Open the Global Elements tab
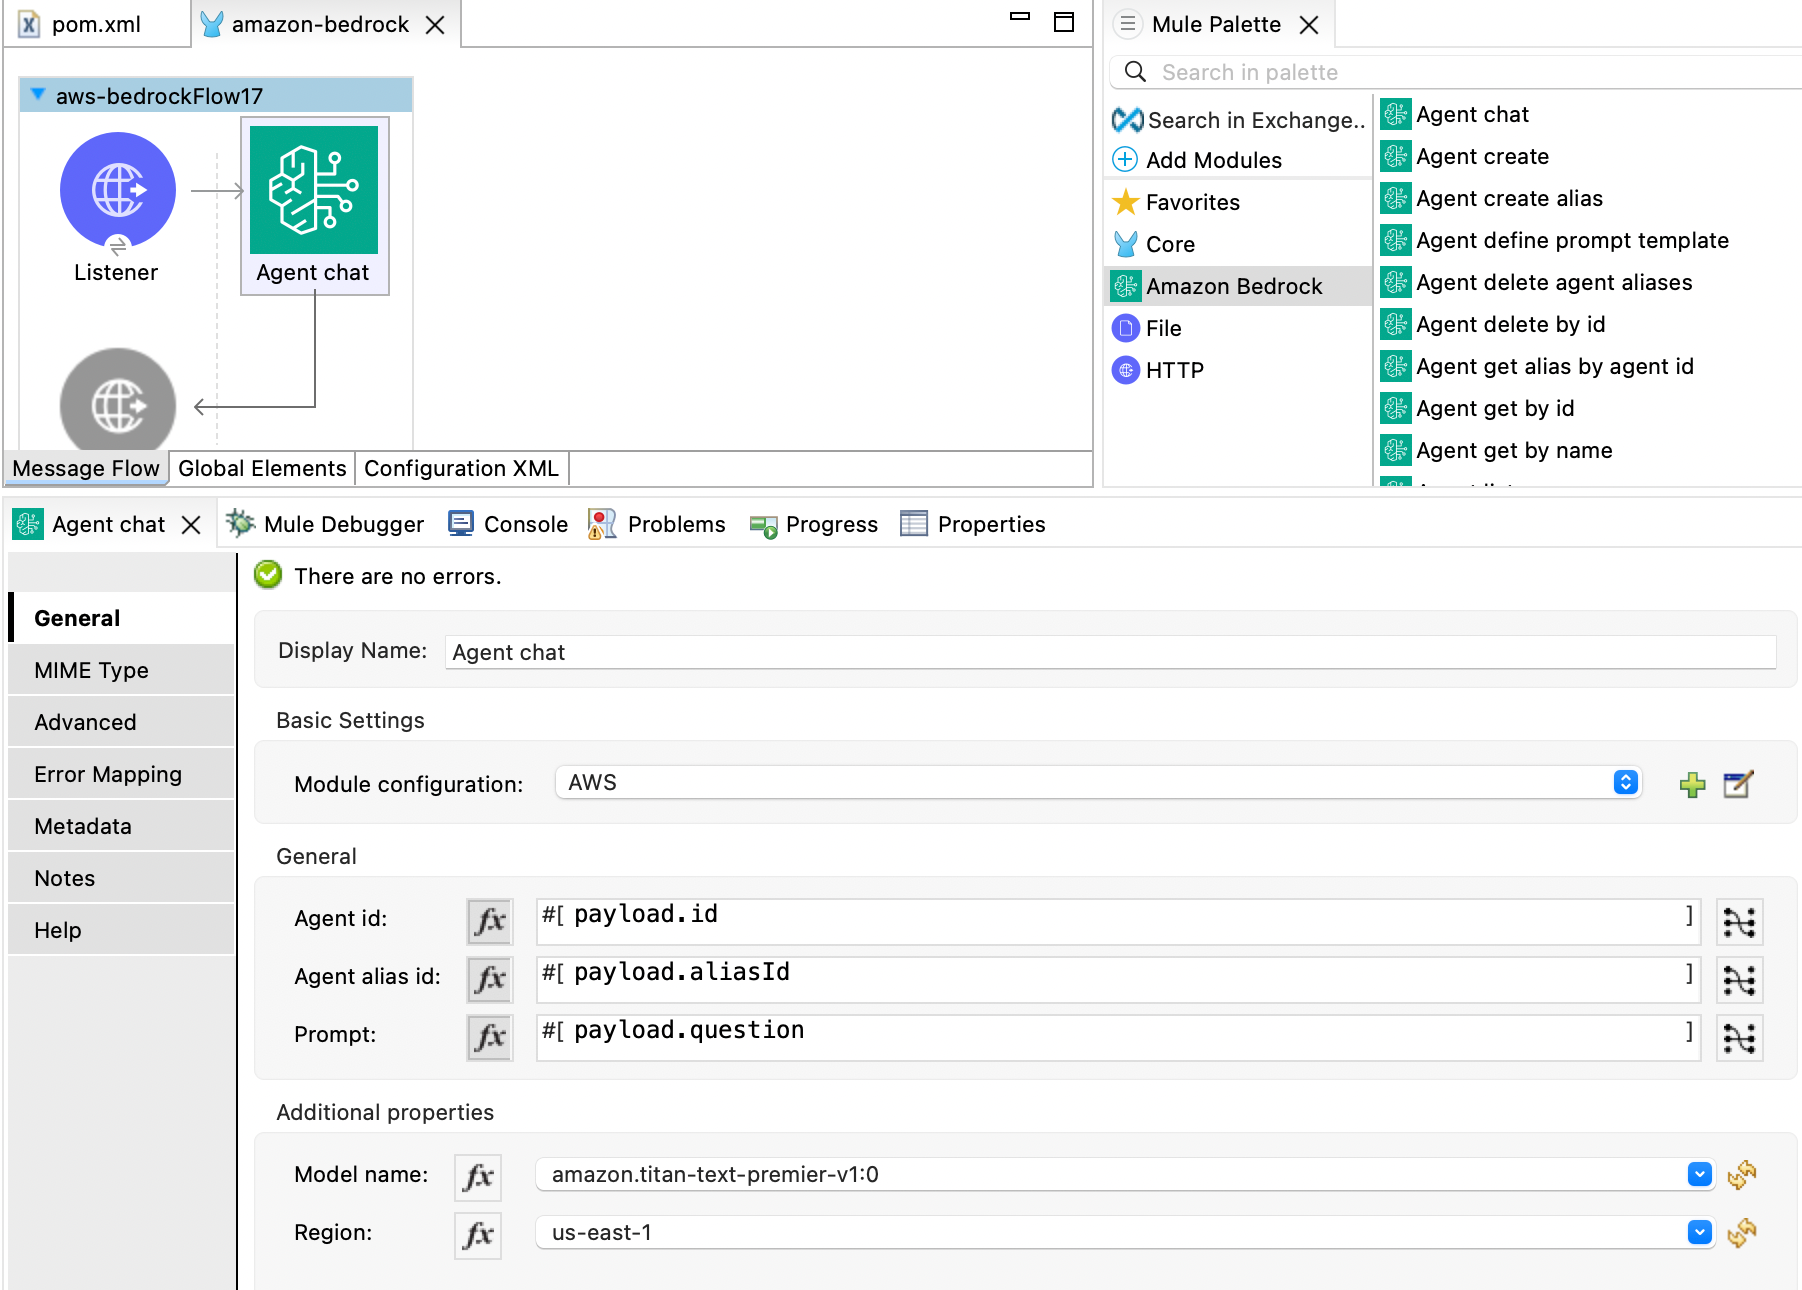 click(x=262, y=468)
